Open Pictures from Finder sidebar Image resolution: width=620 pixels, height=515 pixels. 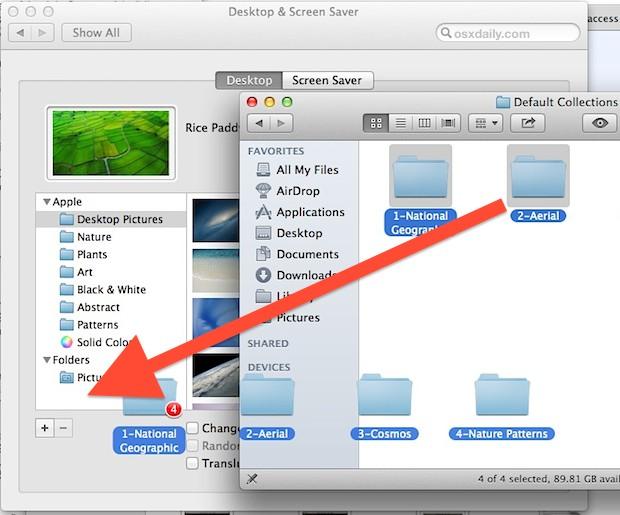click(x=297, y=318)
